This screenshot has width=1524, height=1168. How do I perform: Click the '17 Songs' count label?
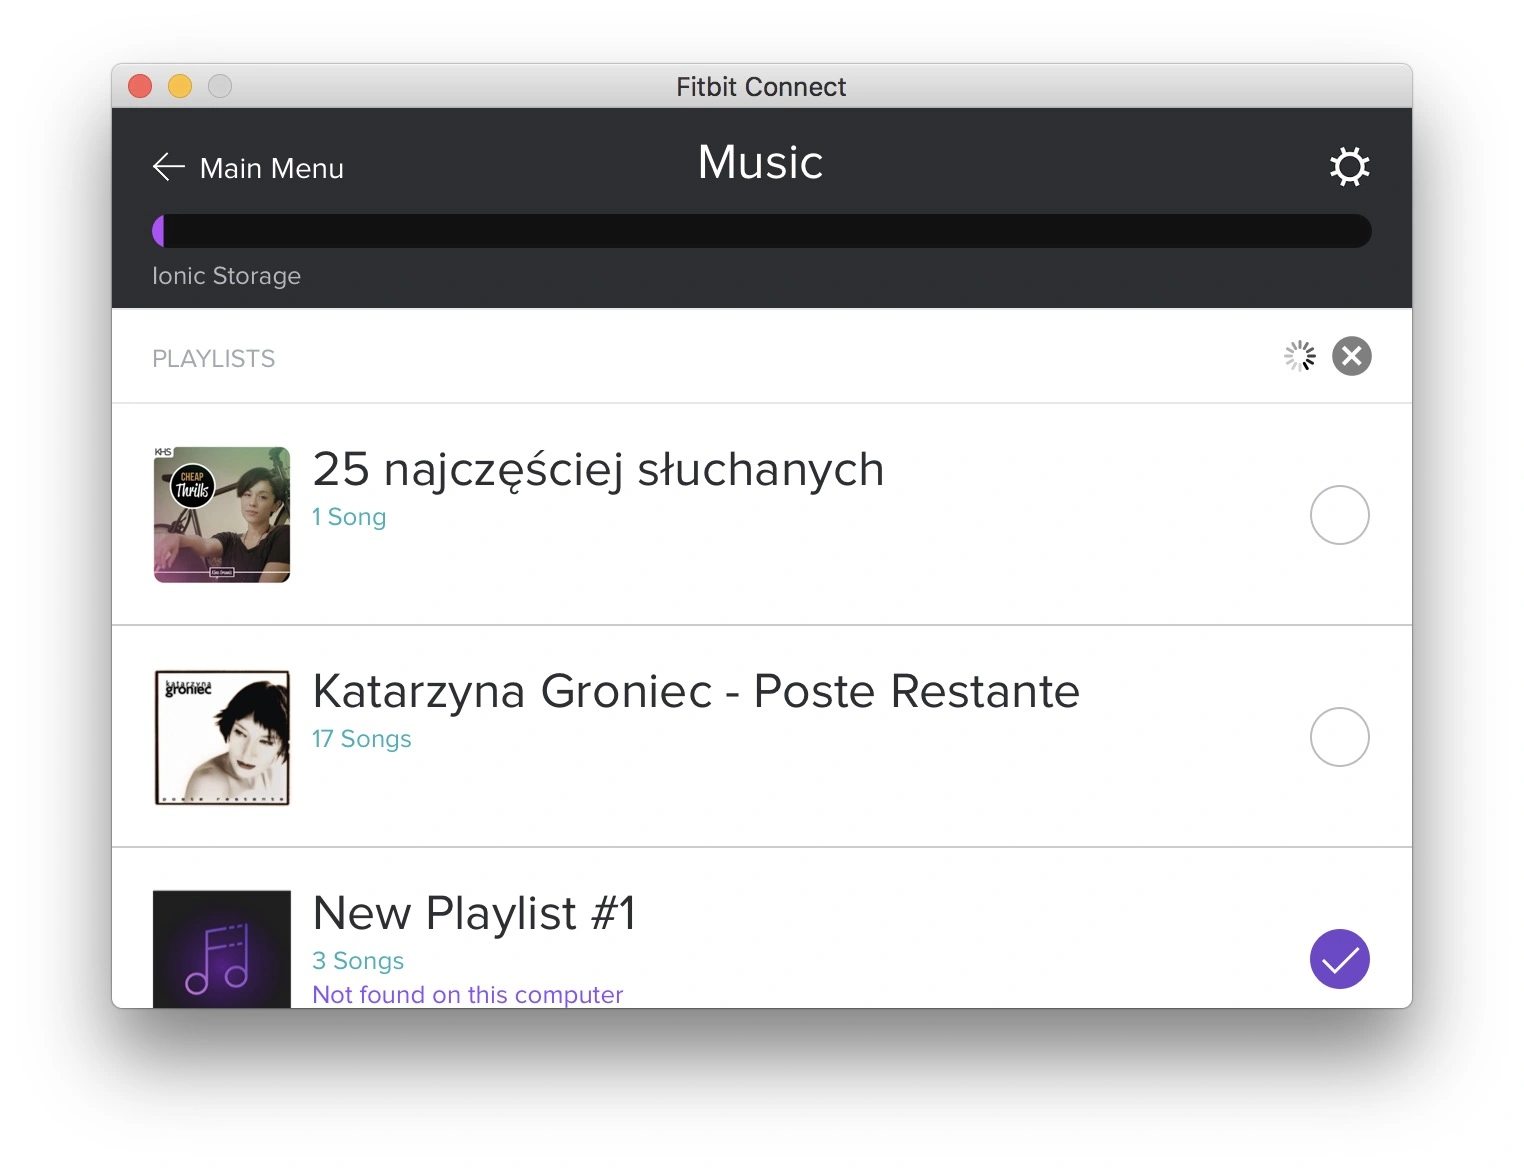point(362,739)
